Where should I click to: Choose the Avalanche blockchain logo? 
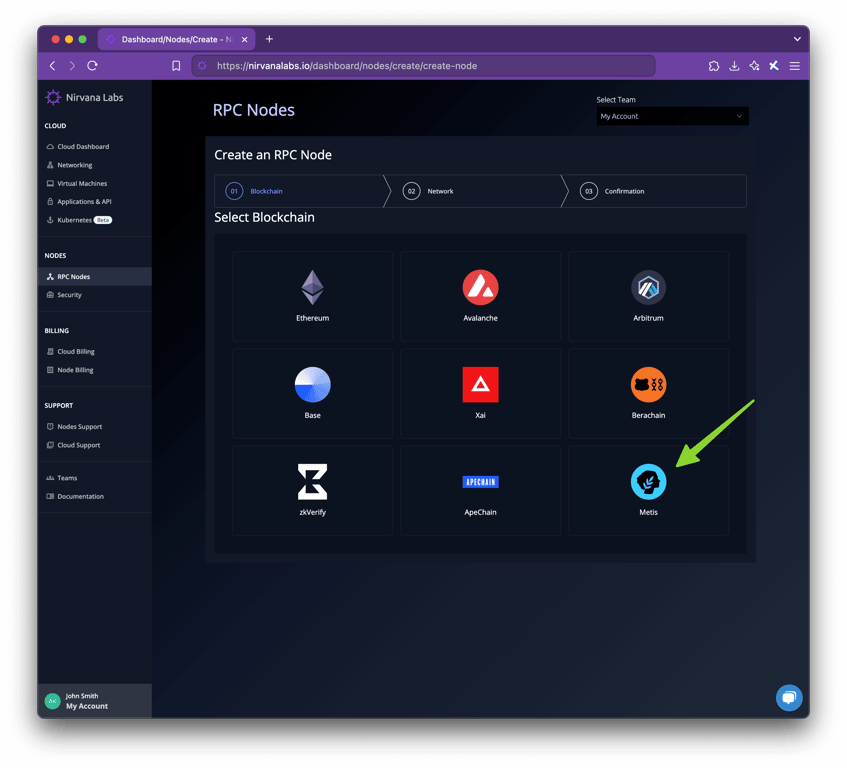pyautogui.click(x=480, y=287)
